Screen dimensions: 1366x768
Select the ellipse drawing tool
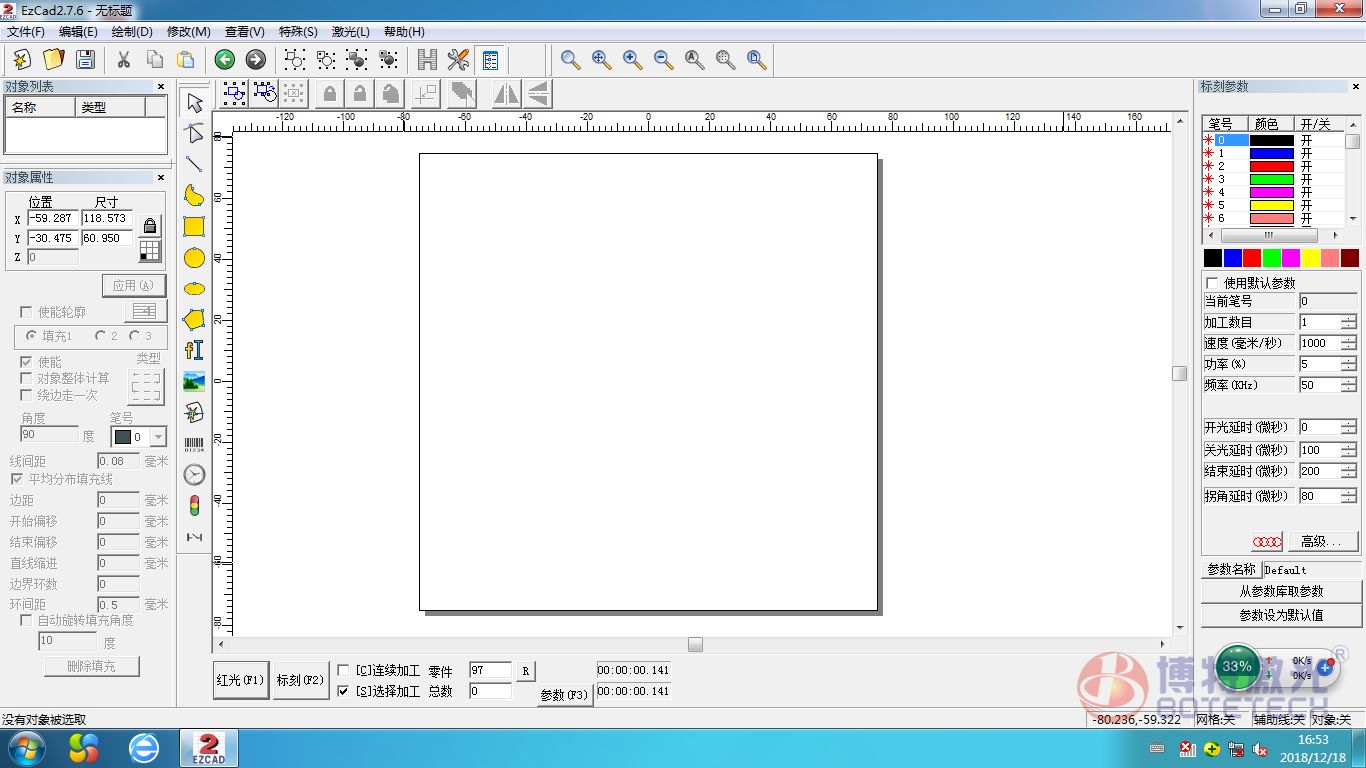click(x=194, y=288)
